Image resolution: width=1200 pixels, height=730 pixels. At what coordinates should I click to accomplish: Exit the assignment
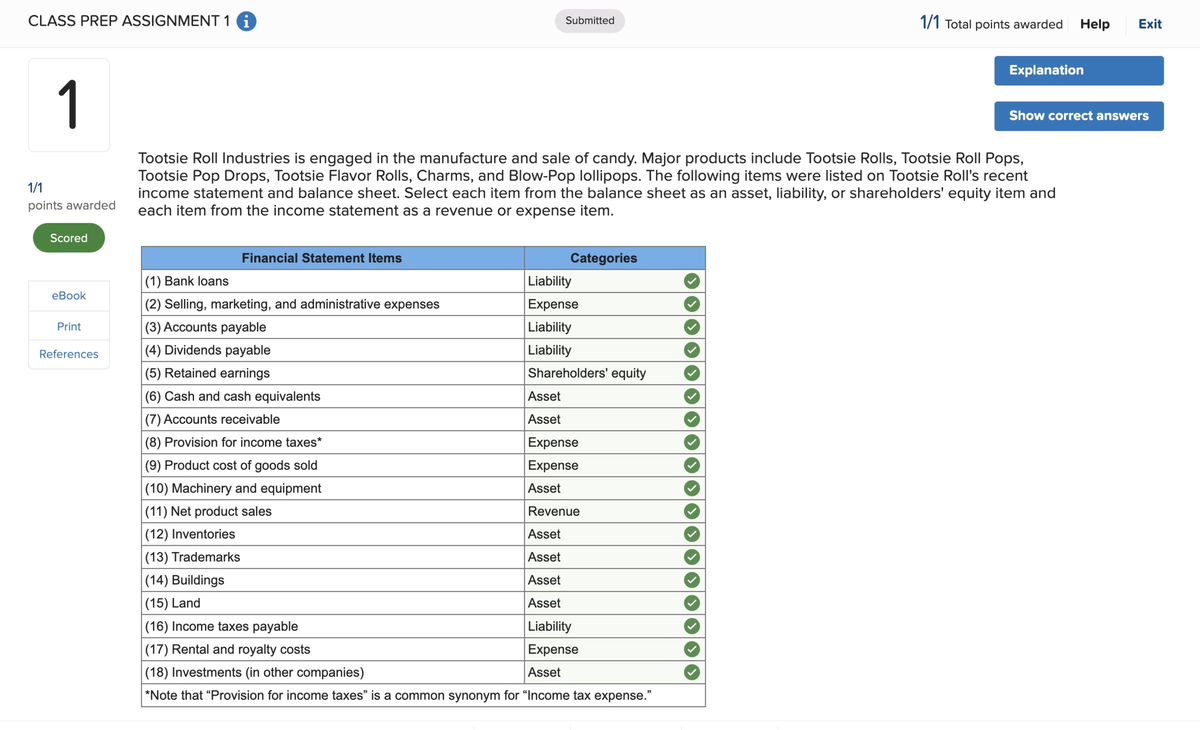[x=1150, y=24]
